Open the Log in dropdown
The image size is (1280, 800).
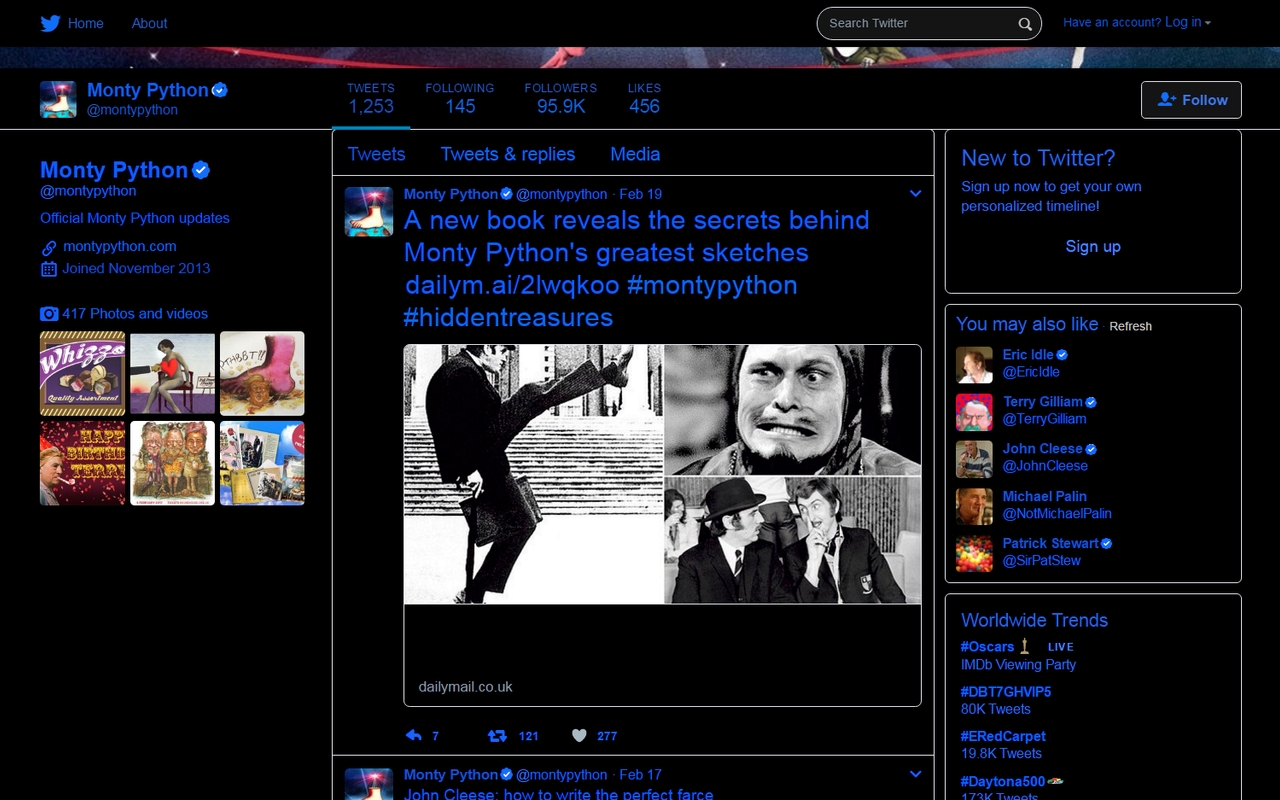[x=1188, y=22]
